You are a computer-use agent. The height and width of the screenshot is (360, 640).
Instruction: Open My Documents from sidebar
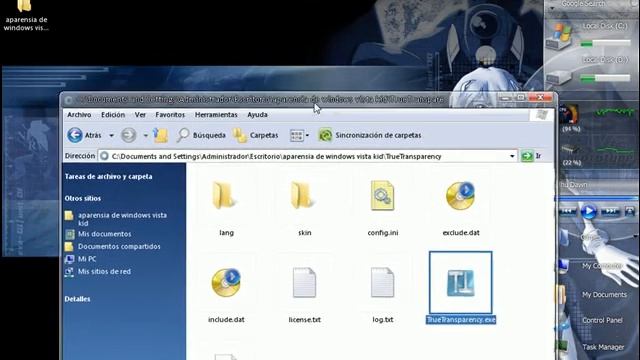(604, 295)
